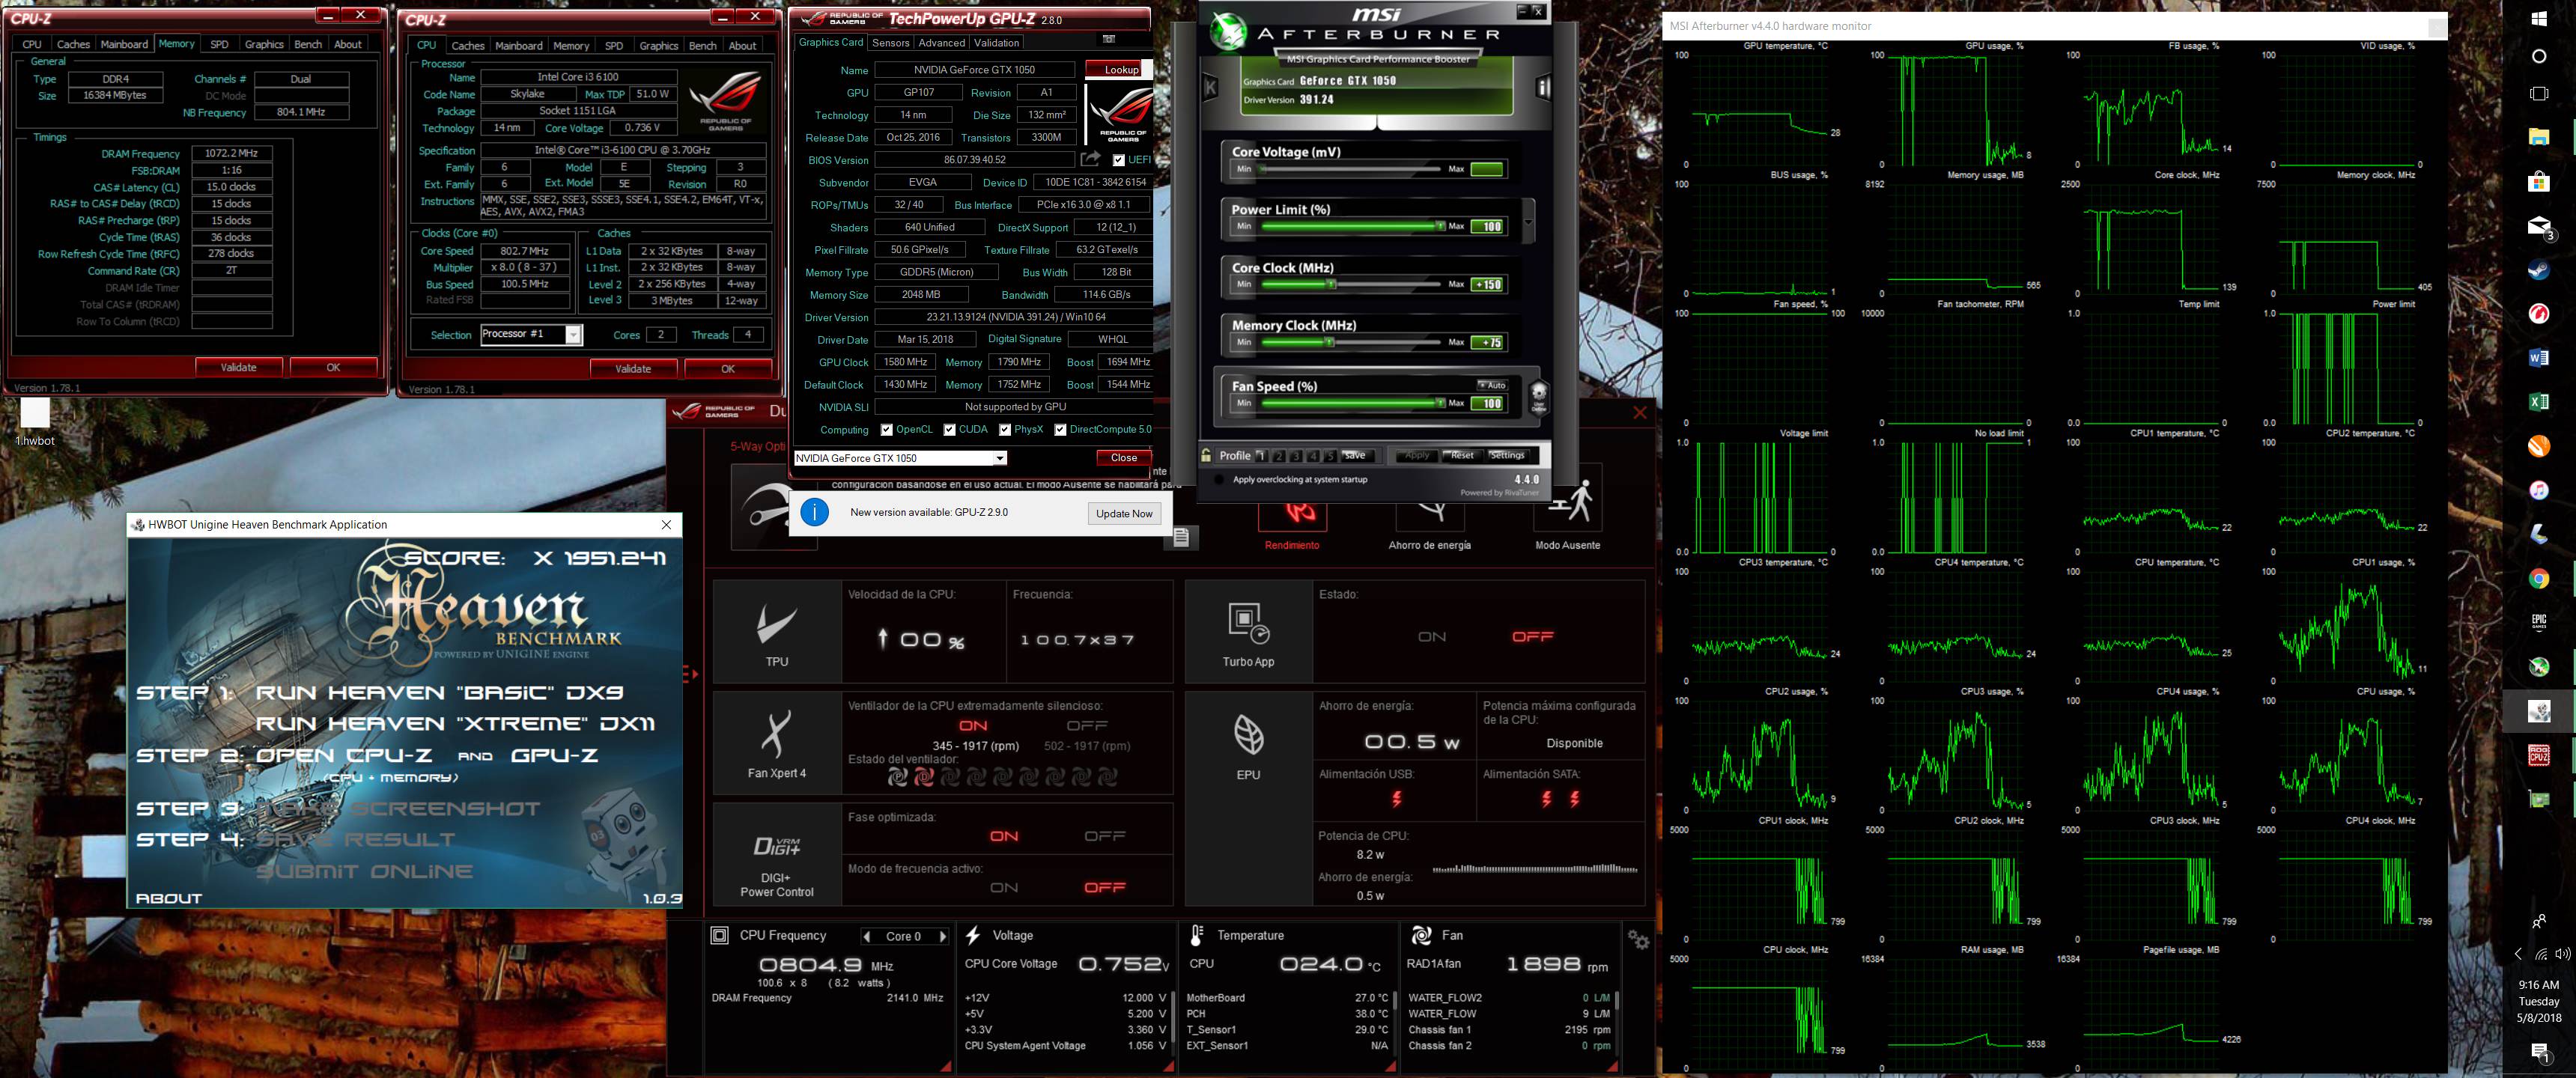Toggle the OpenCL checkbox in GPU-Z
Image resolution: width=2576 pixels, height=1078 pixels.
(x=886, y=430)
